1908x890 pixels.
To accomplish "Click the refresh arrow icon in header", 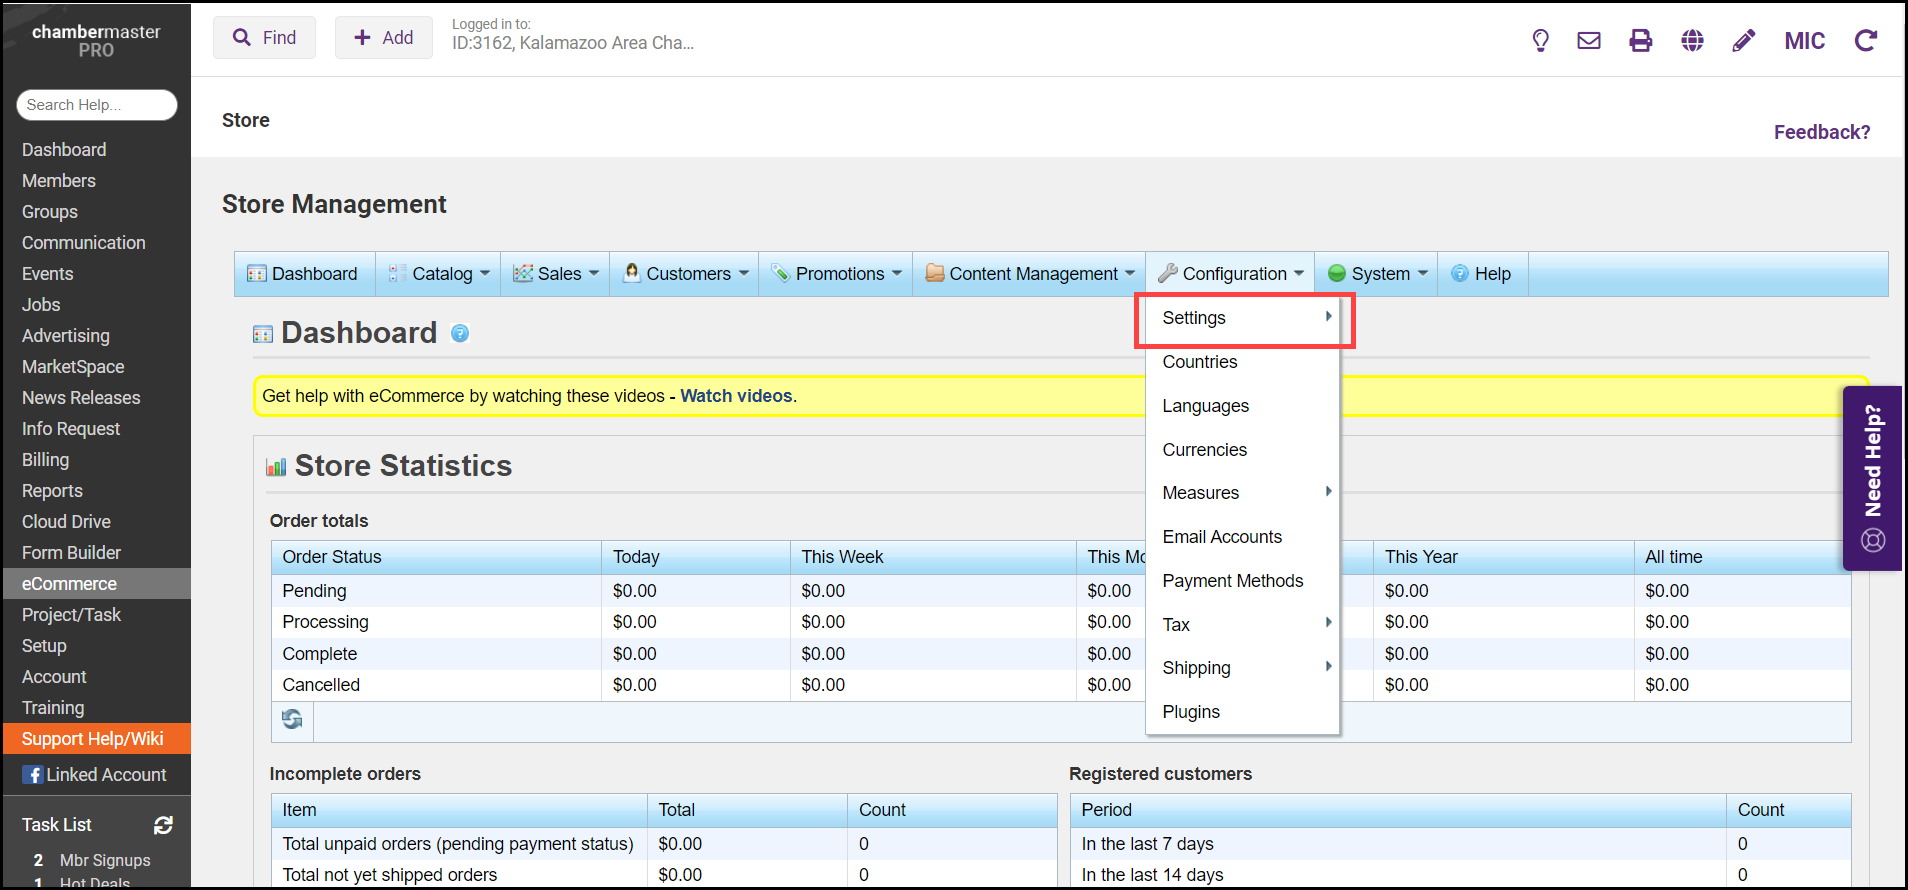I will pyautogui.click(x=1865, y=40).
